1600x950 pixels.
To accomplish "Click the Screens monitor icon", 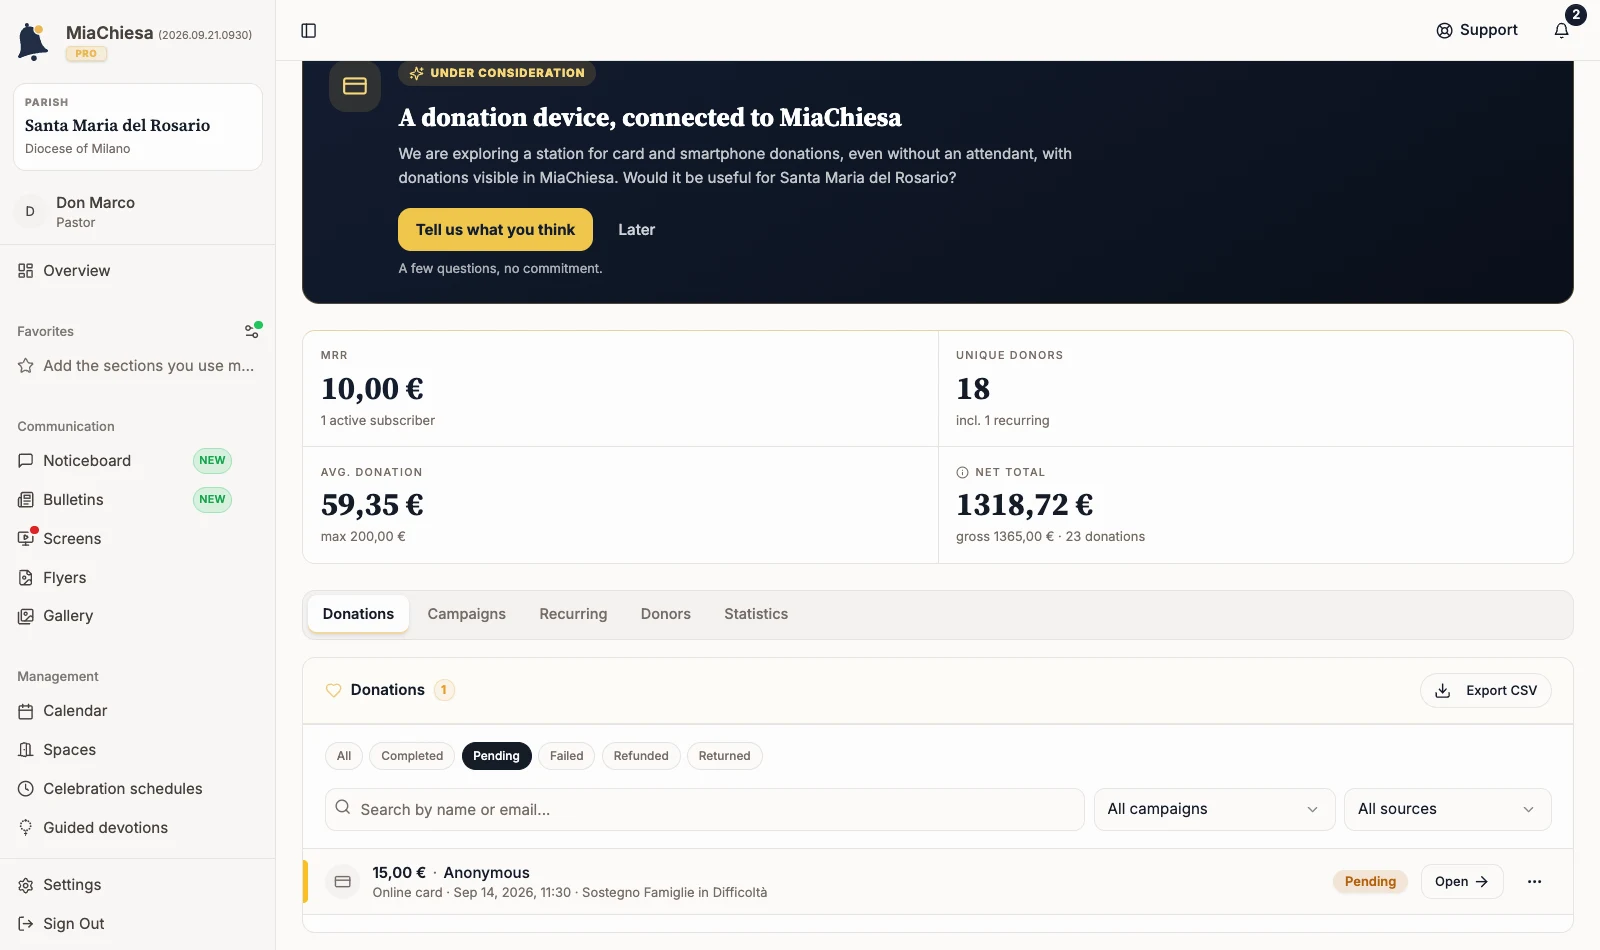I will pos(26,538).
